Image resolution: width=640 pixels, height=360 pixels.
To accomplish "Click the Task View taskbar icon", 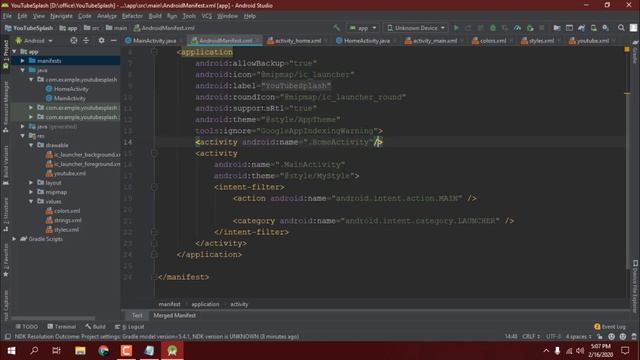I will [x=57, y=351].
